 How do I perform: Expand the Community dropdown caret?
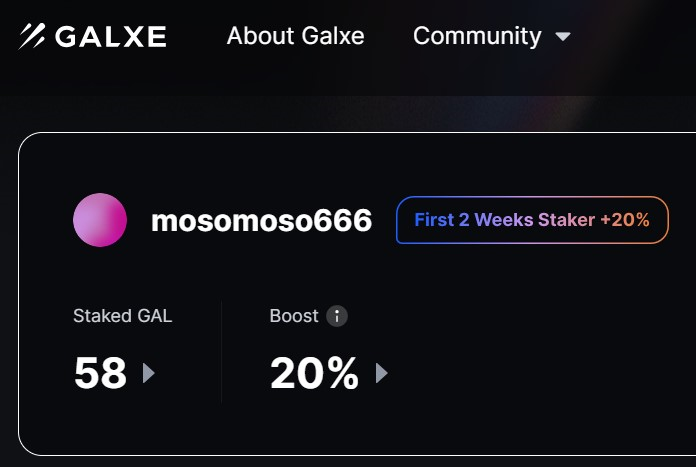563,36
